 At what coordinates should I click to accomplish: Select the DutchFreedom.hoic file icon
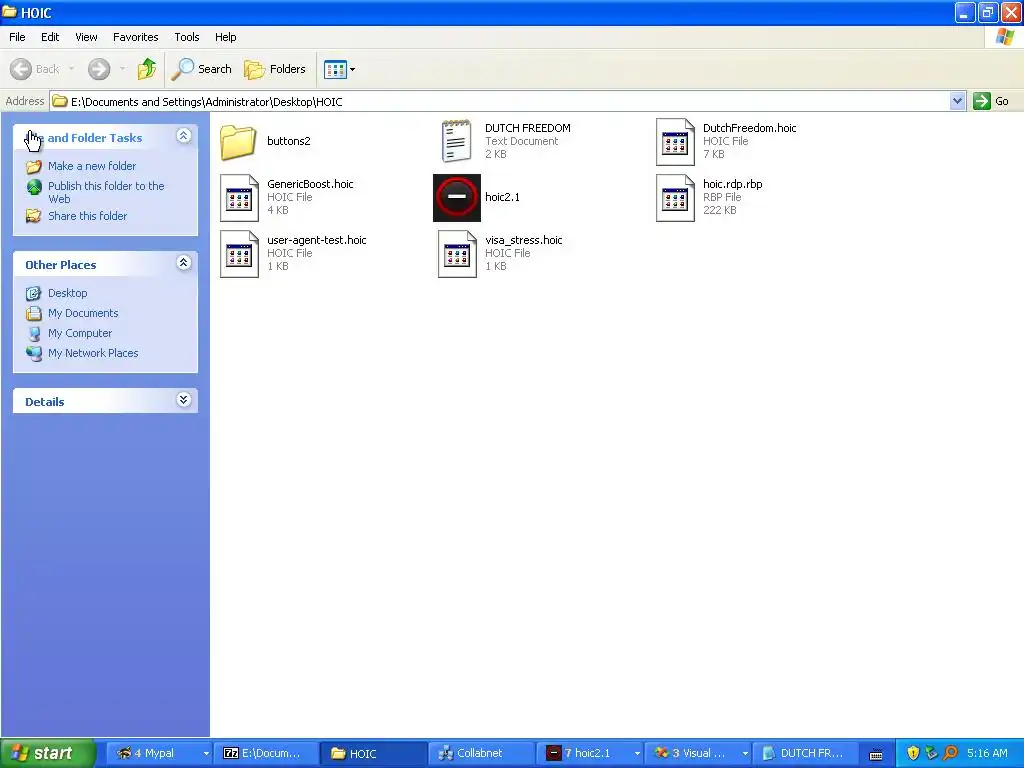675,142
